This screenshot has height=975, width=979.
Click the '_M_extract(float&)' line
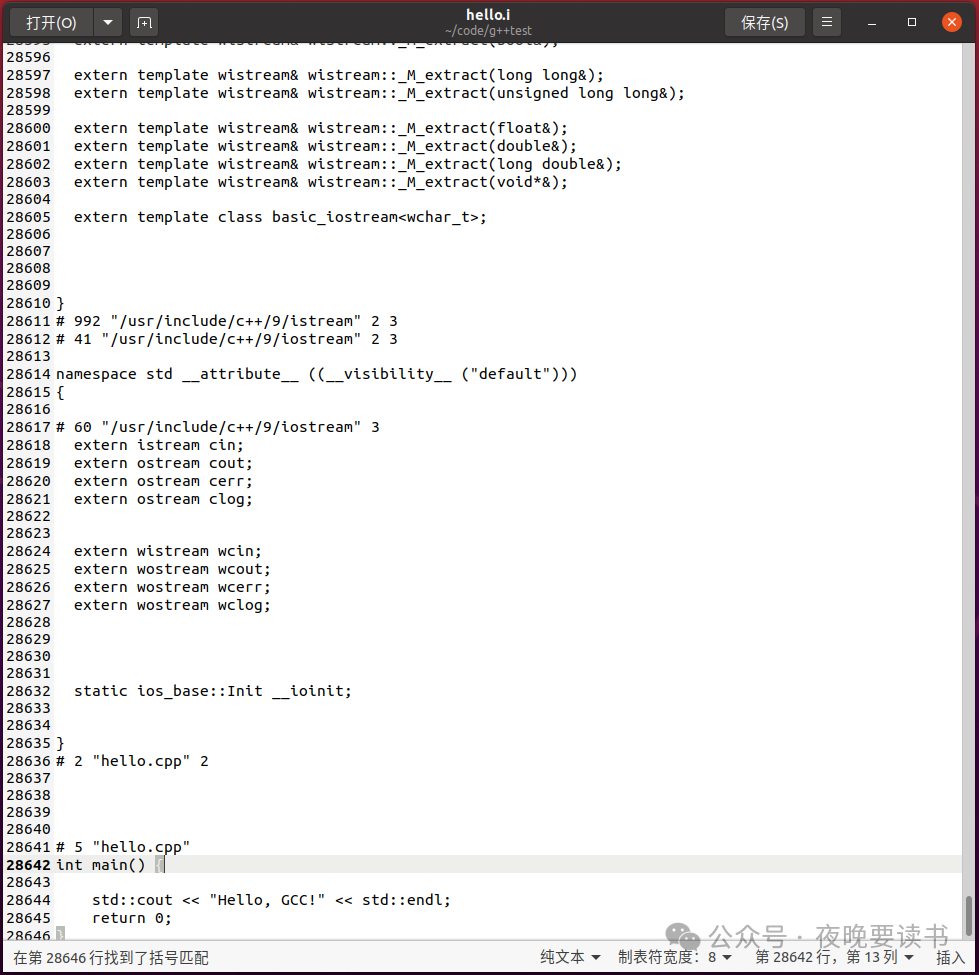(x=321, y=128)
